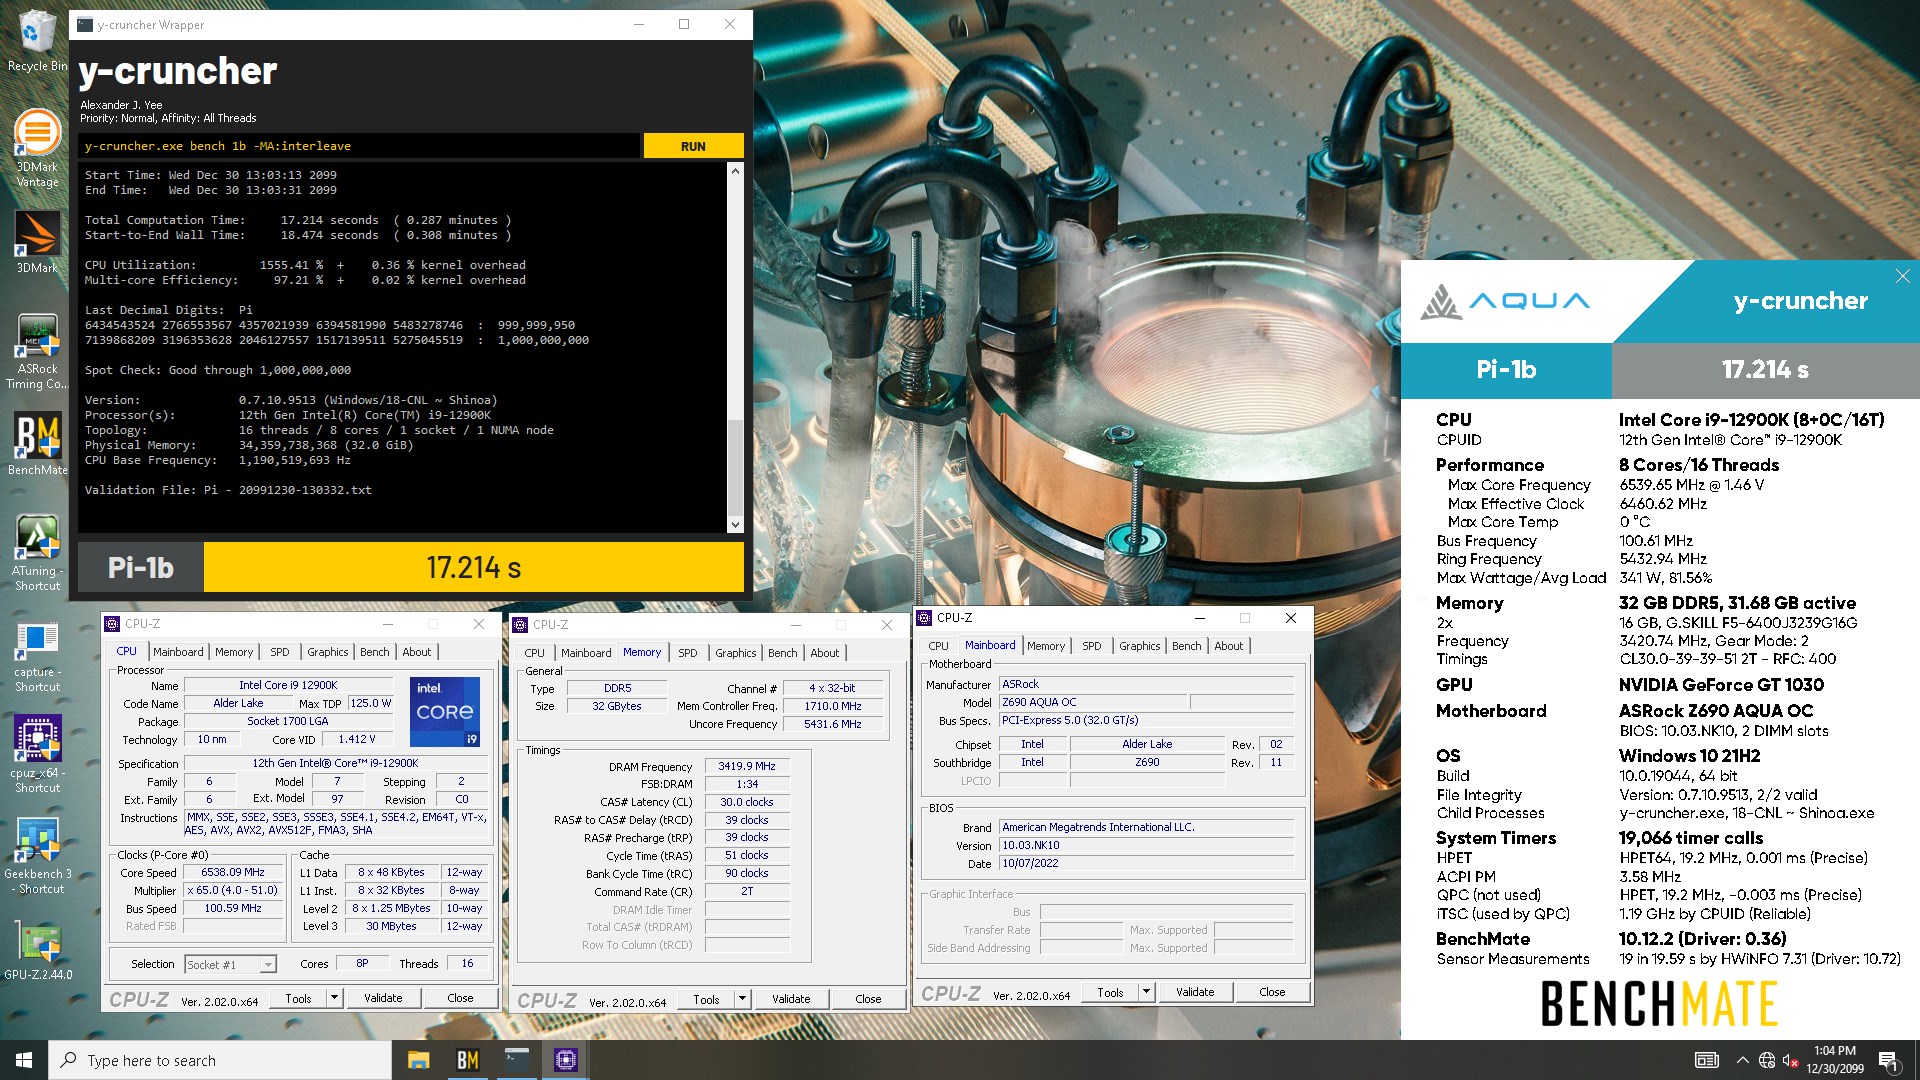Click the y-cruncher Wrapper title bar icon

point(85,25)
